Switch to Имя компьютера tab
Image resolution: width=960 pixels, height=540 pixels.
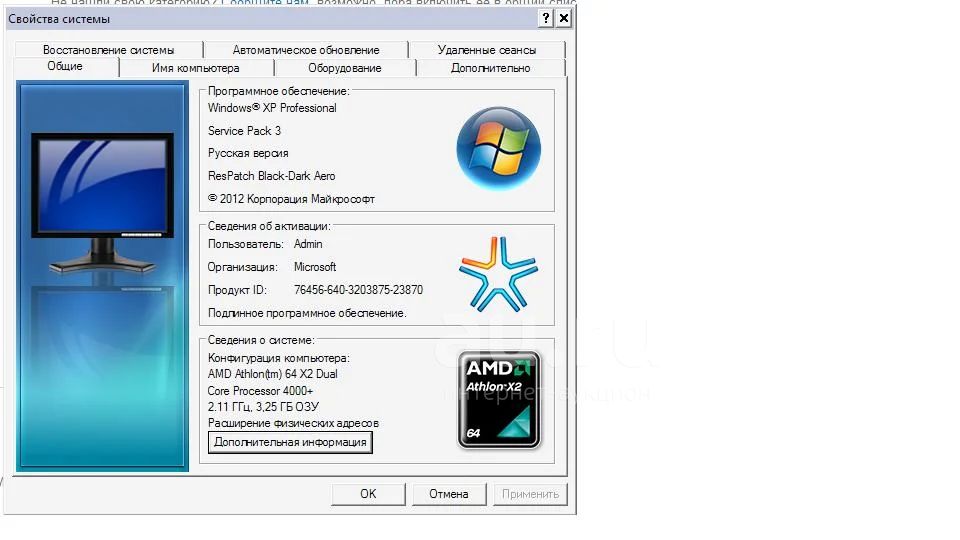(x=195, y=68)
